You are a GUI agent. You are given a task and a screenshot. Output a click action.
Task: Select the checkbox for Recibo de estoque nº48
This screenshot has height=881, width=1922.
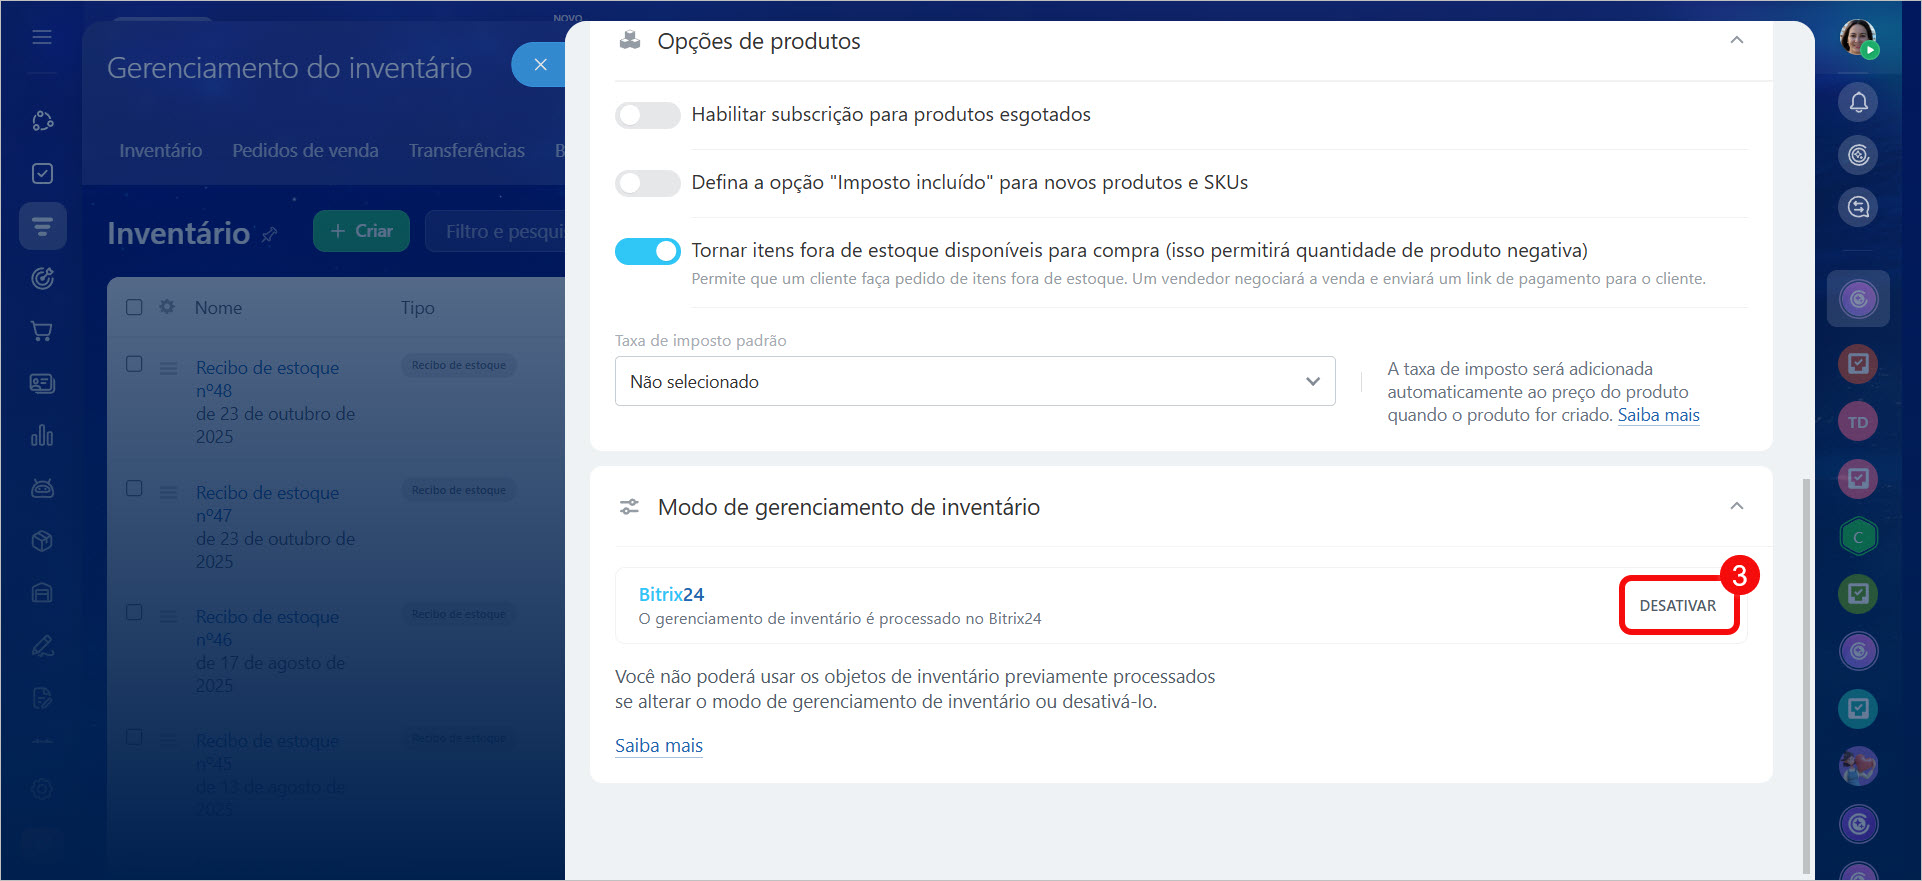coord(134,364)
